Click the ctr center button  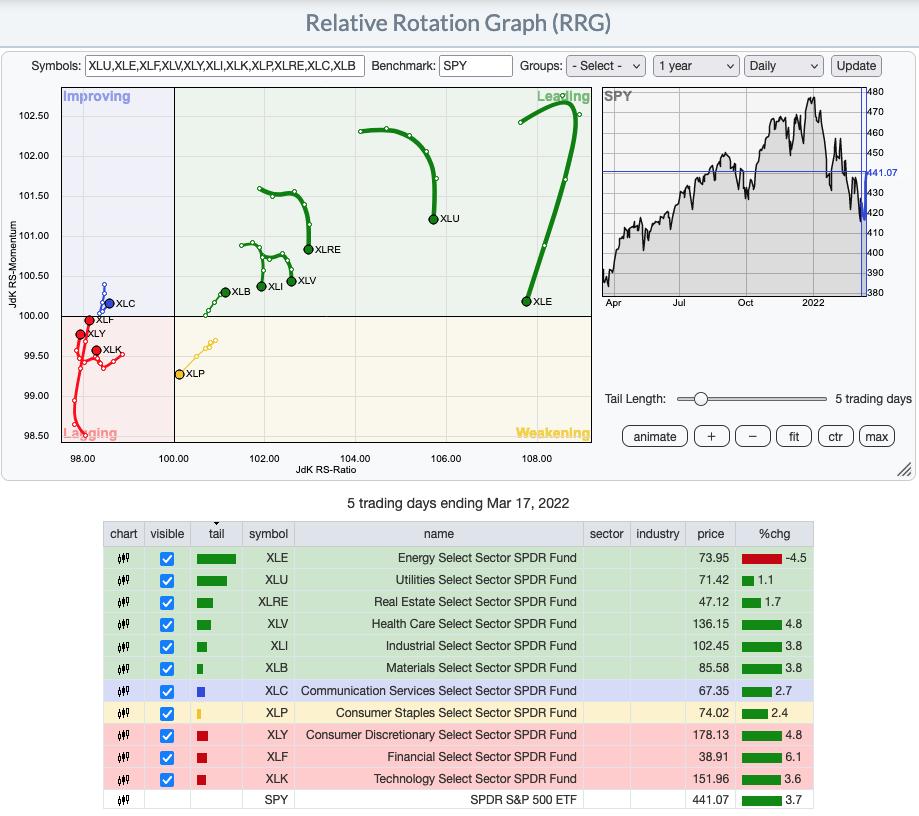835,437
